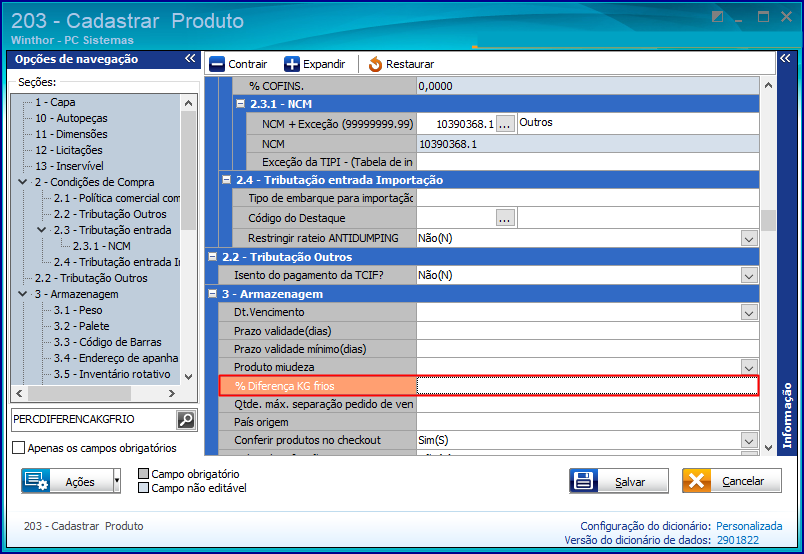Select 3.3 - Código de Barras tree item
804x554 pixels.
pos(108,342)
